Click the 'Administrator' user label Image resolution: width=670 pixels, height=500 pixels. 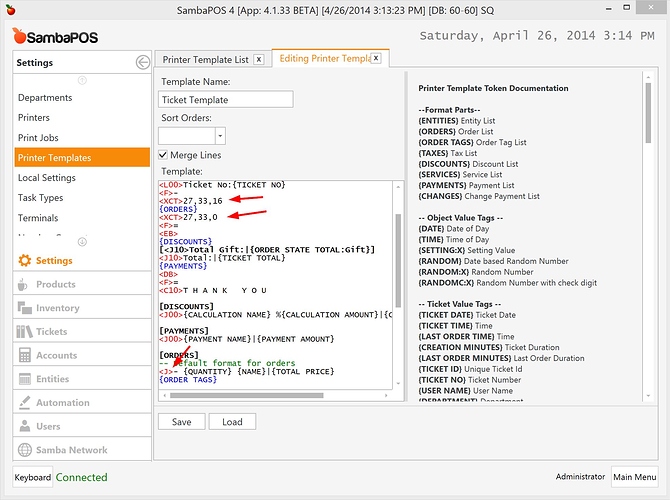click(580, 476)
